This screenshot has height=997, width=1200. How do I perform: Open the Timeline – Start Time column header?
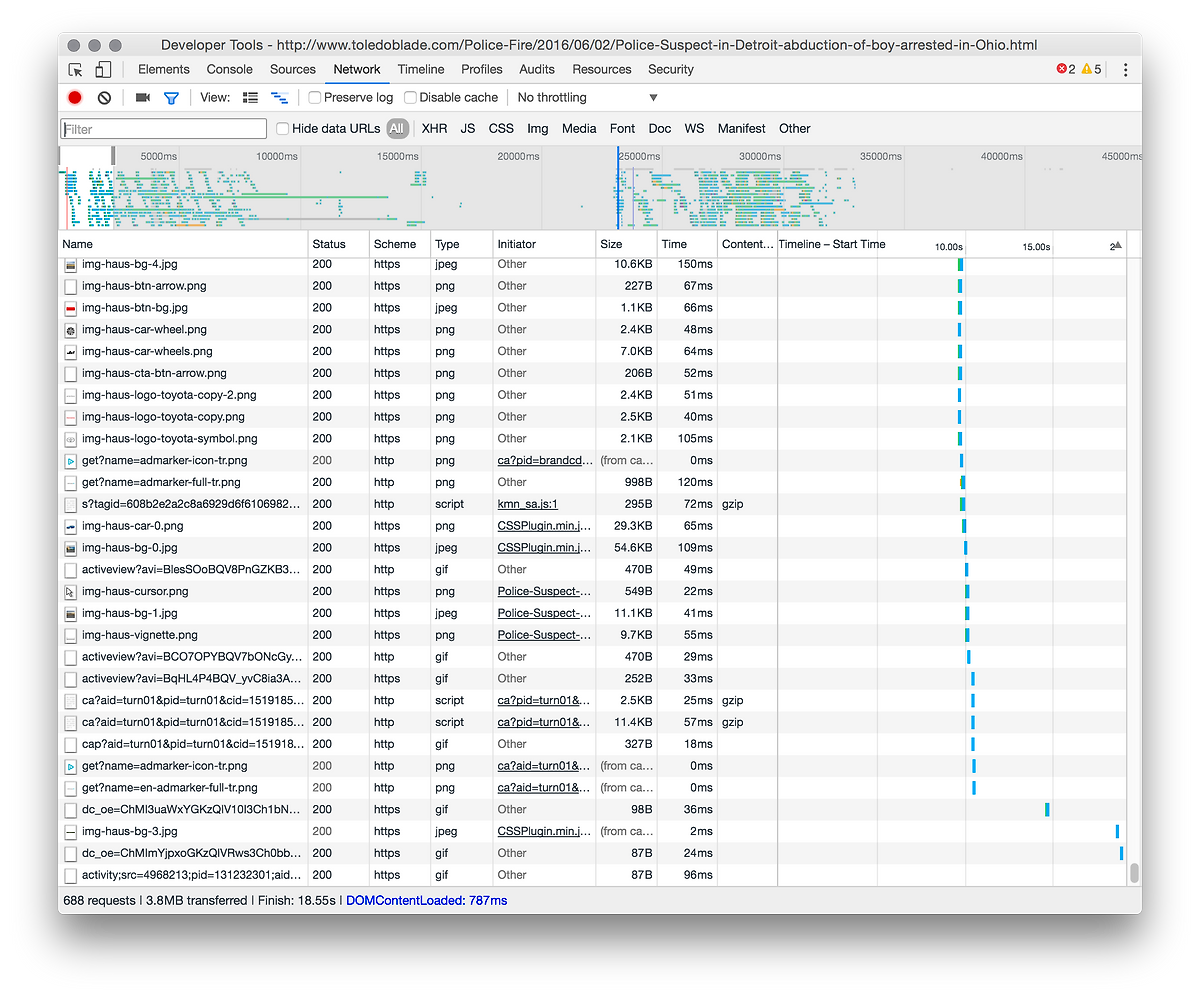[x=952, y=244]
